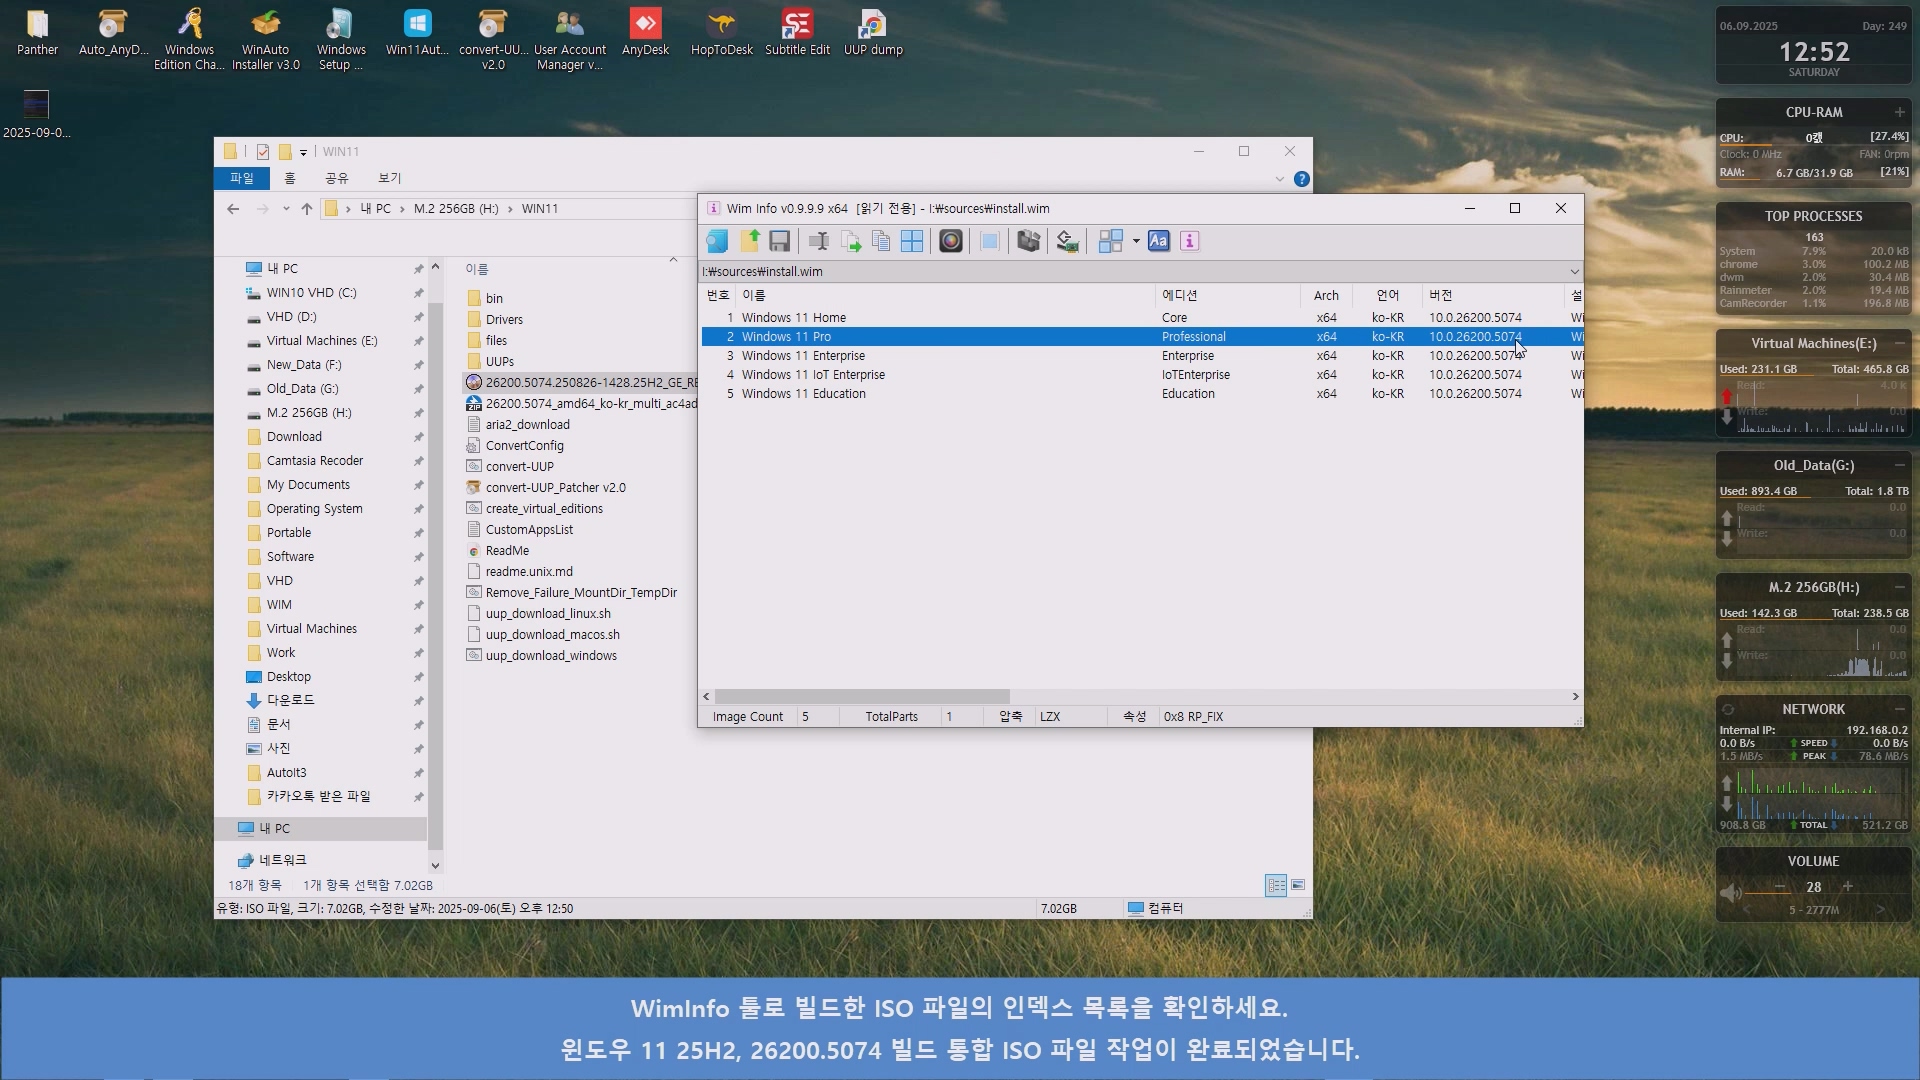Click the open WIM magnifier icon in Wim Info
1920x1080 pixels.
(x=717, y=241)
